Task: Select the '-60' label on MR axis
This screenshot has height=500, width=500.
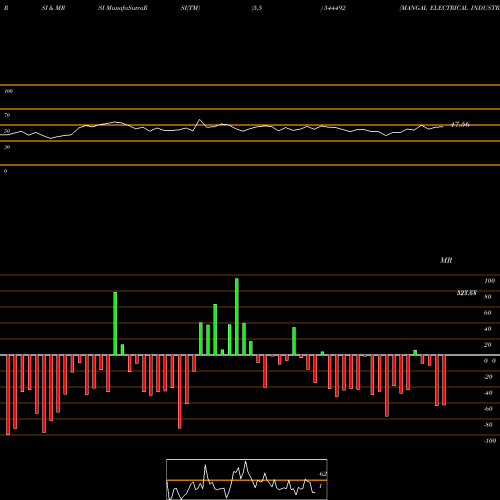Action: (488, 409)
